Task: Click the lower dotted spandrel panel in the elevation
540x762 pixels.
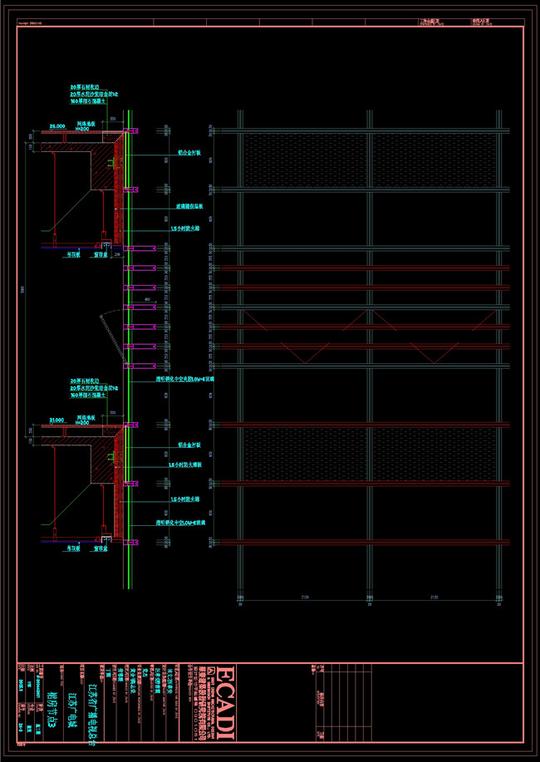Action: (x=369, y=454)
